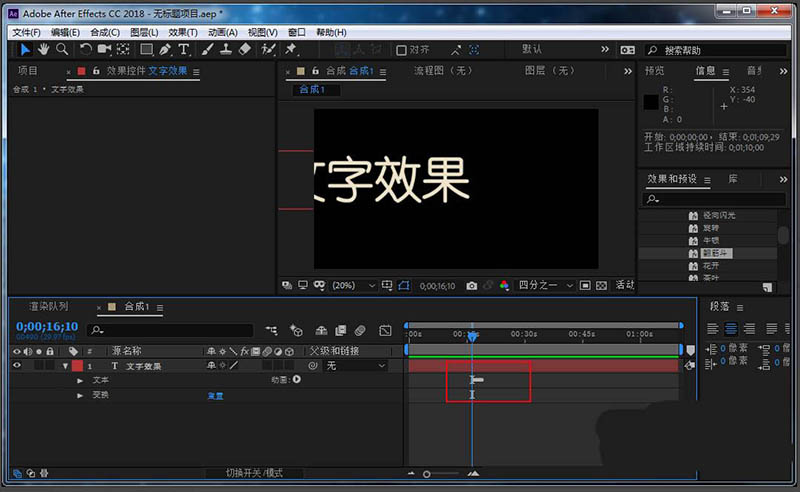800x492 pixels.
Task: Select the Pen tool
Action: coord(165,49)
